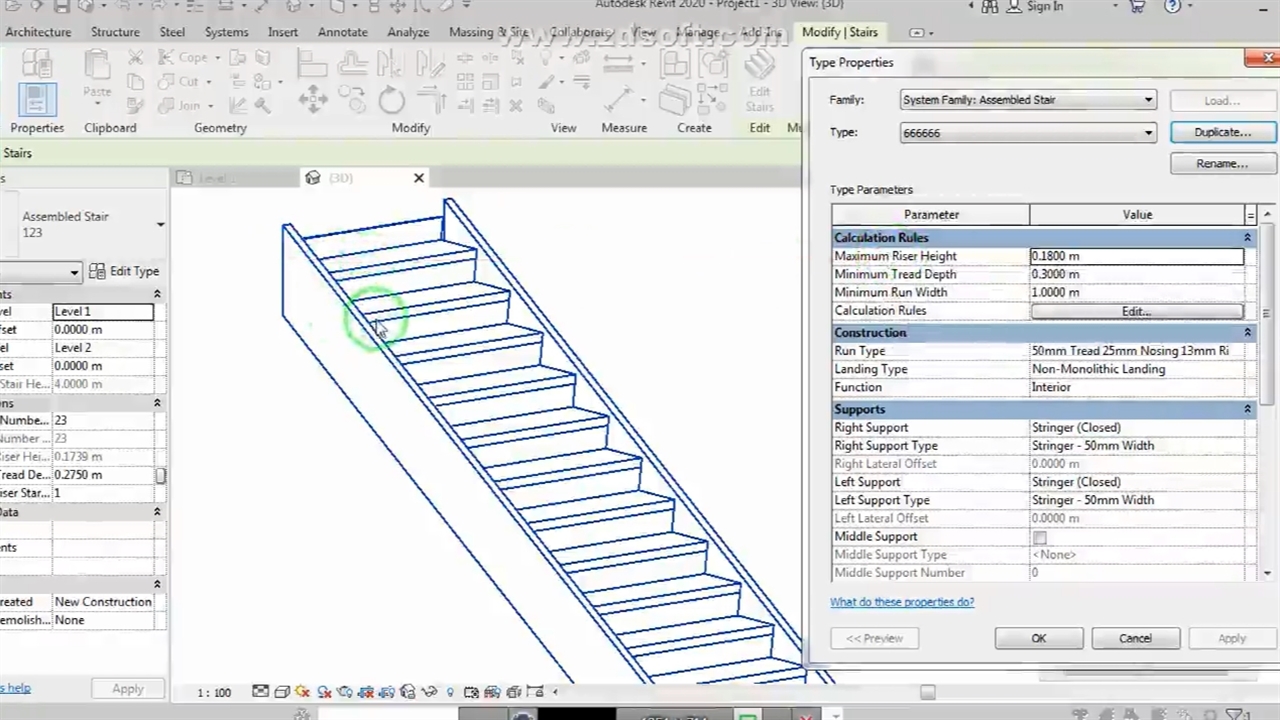This screenshot has width=1280, height=720.
Task: Click the Measure Aligned Dimension icon
Action: click(x=619, y=98)
